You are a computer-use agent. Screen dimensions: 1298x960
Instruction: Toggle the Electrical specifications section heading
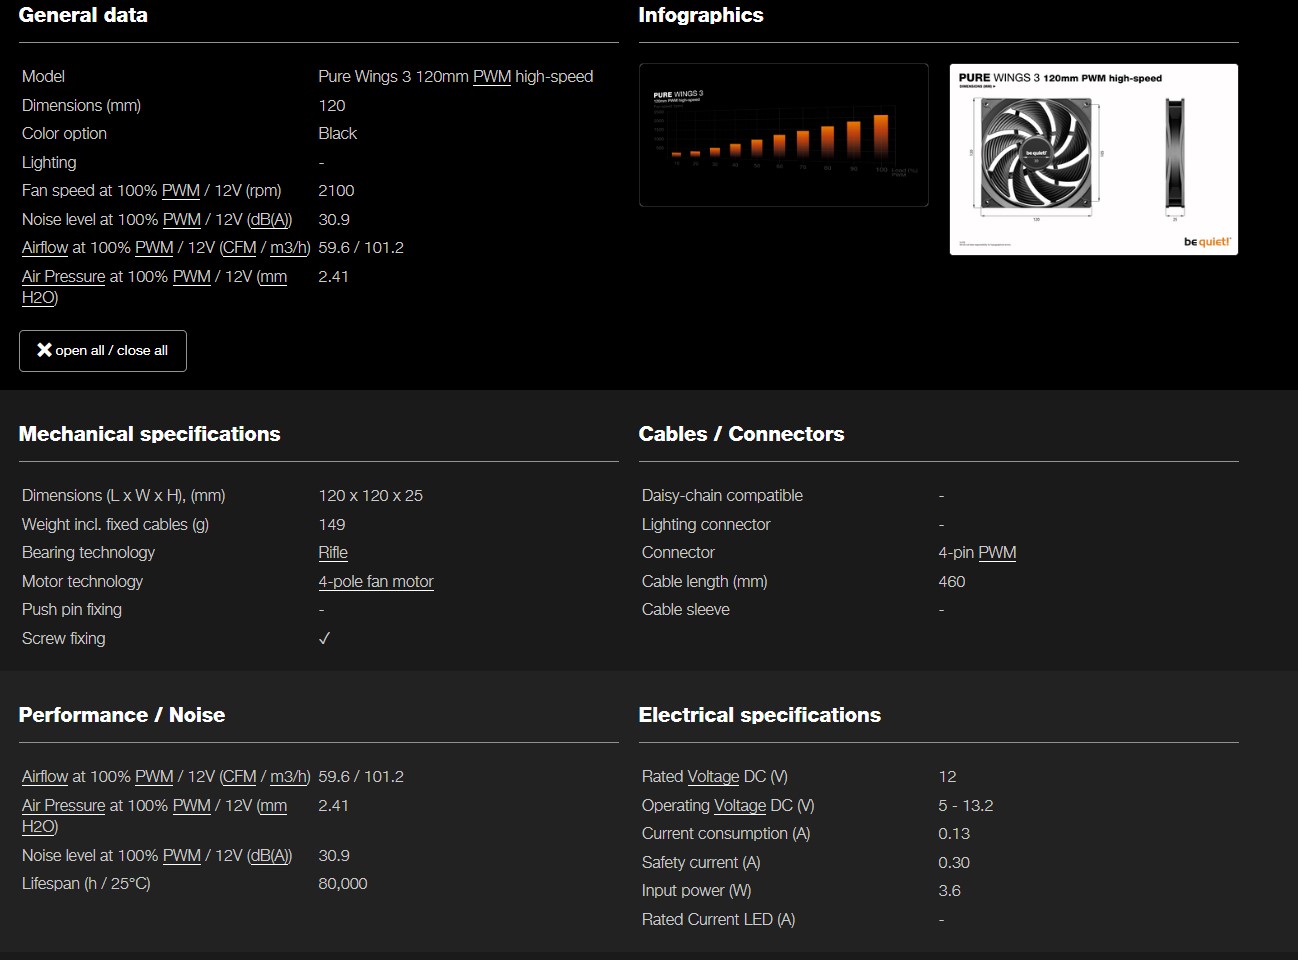(x=760, y=715)
